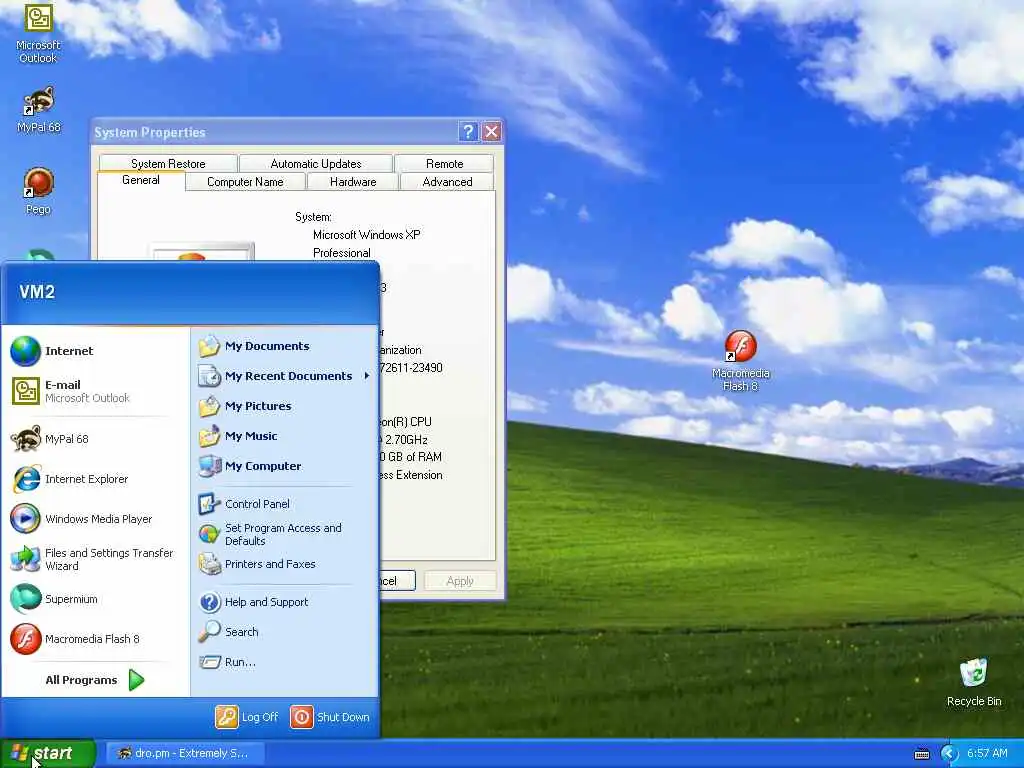Open My Documents folder

pyautogui.click(x=285, y=346)
